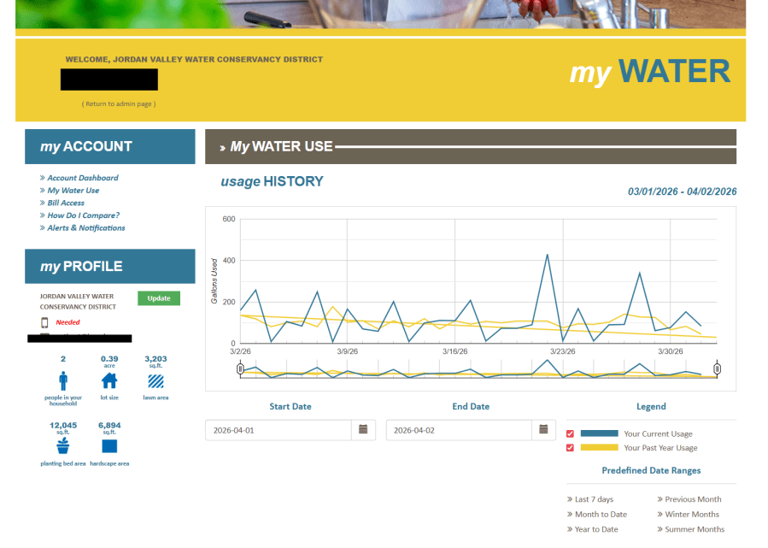
Task: Click the people in household person icon
Action: [63, 381]
